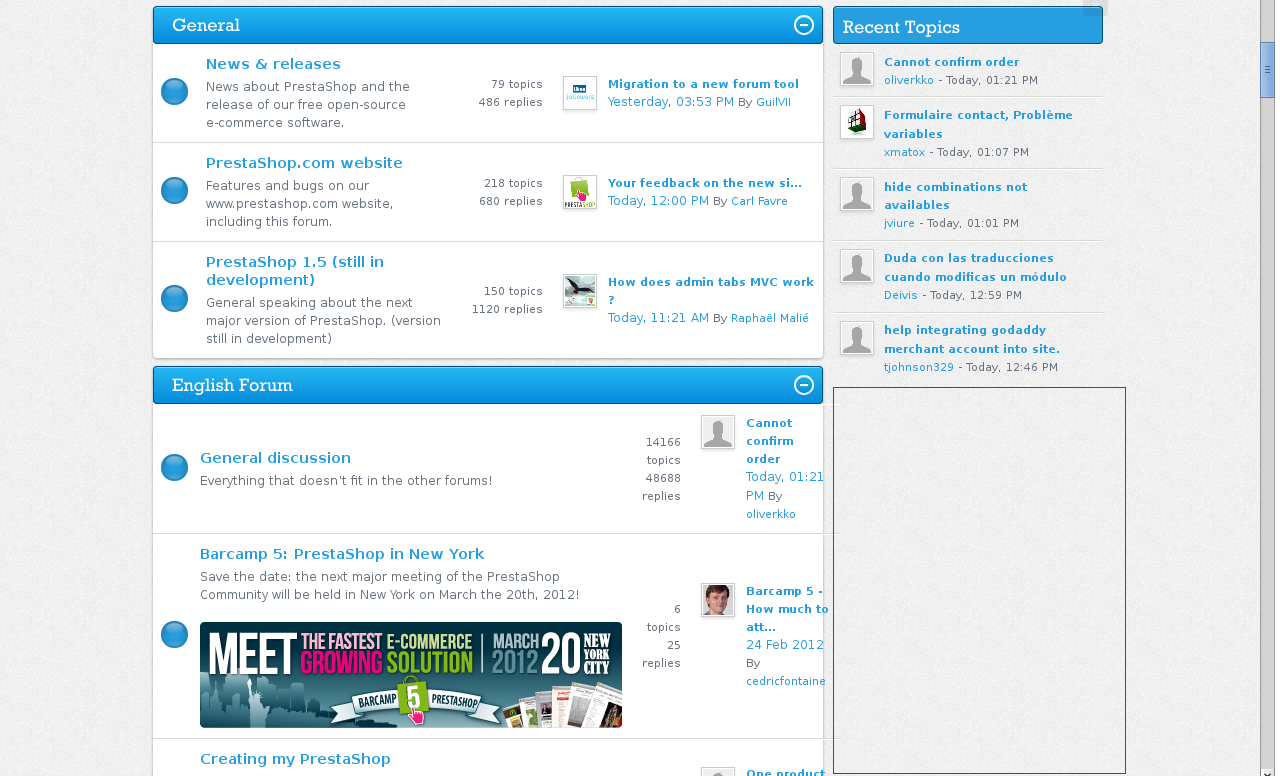Viewport: 1280px width, 776px height.
Task: Open the PrestaShop.com website forum
Action: tap(304, 163)
